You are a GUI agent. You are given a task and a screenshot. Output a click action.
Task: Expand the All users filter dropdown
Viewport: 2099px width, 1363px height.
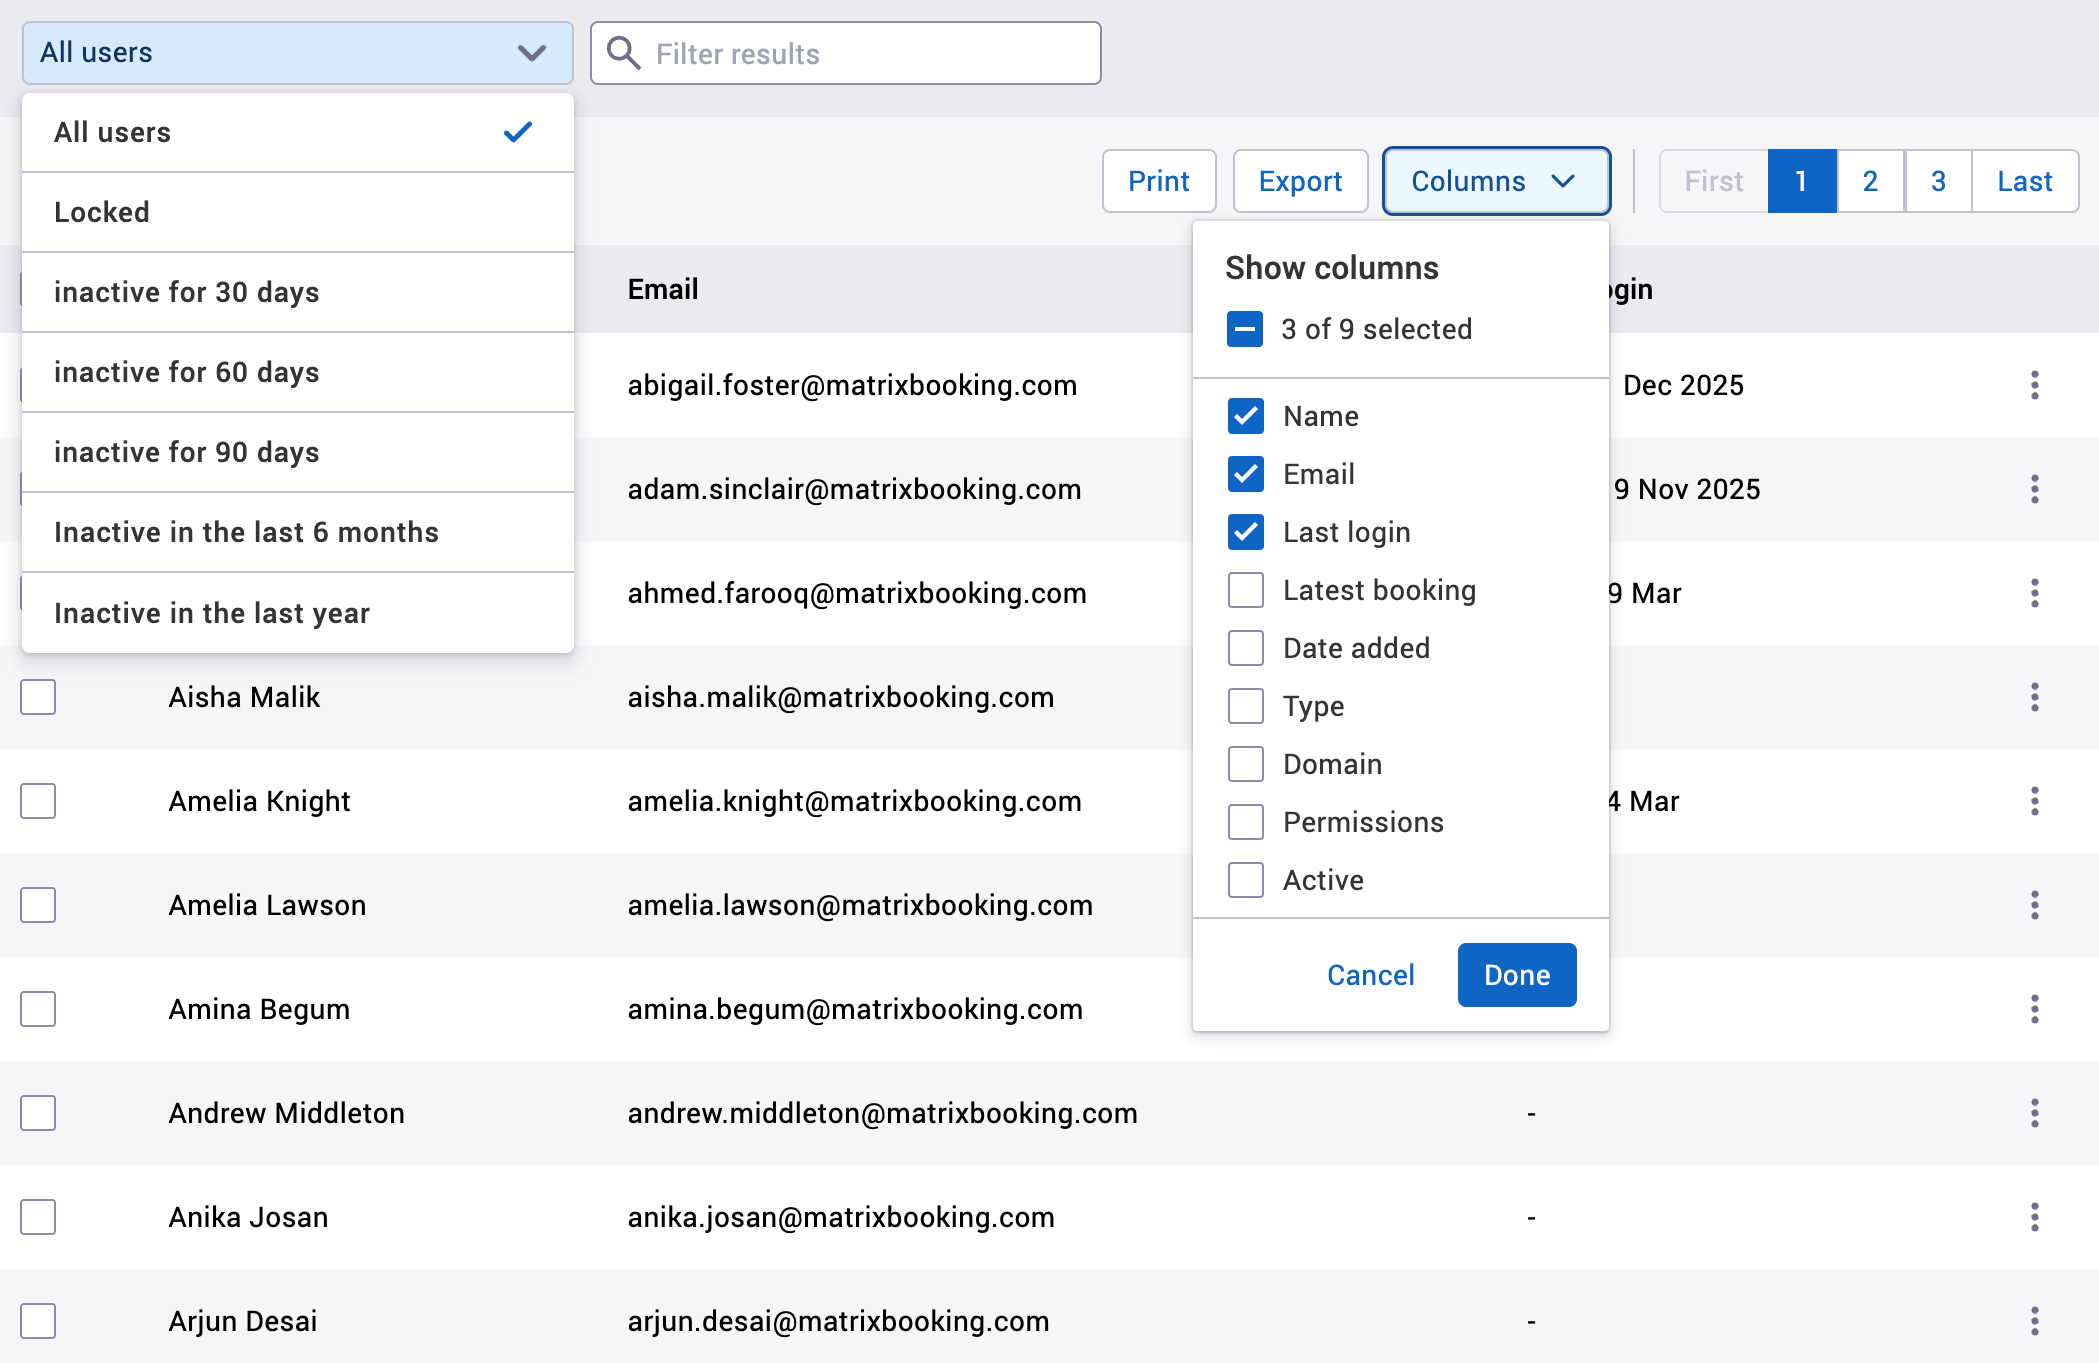tap(296, 53)
